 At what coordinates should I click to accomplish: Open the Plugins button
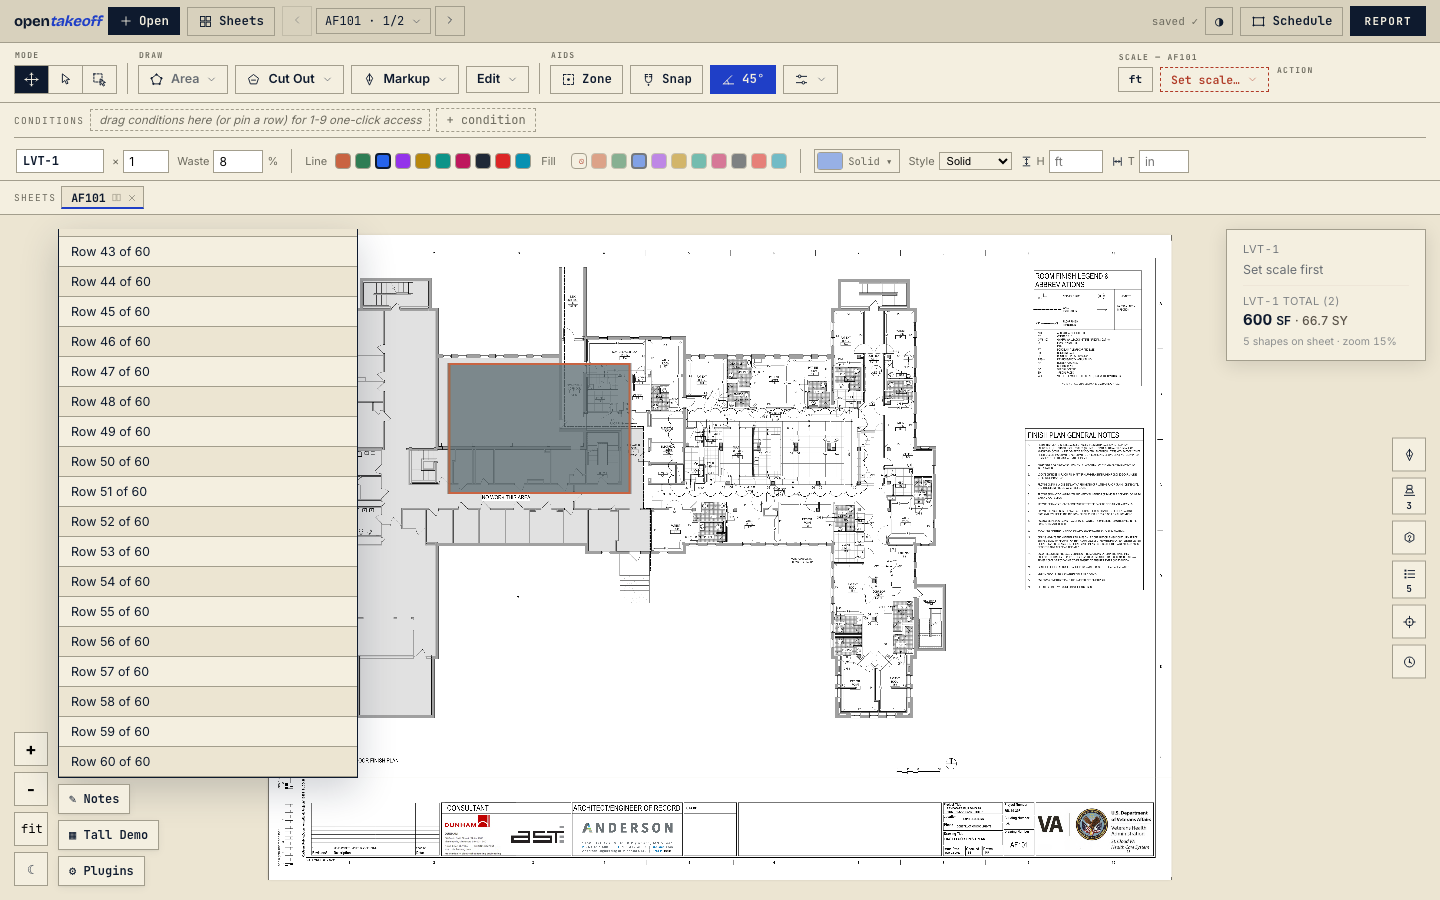[101, 871]
